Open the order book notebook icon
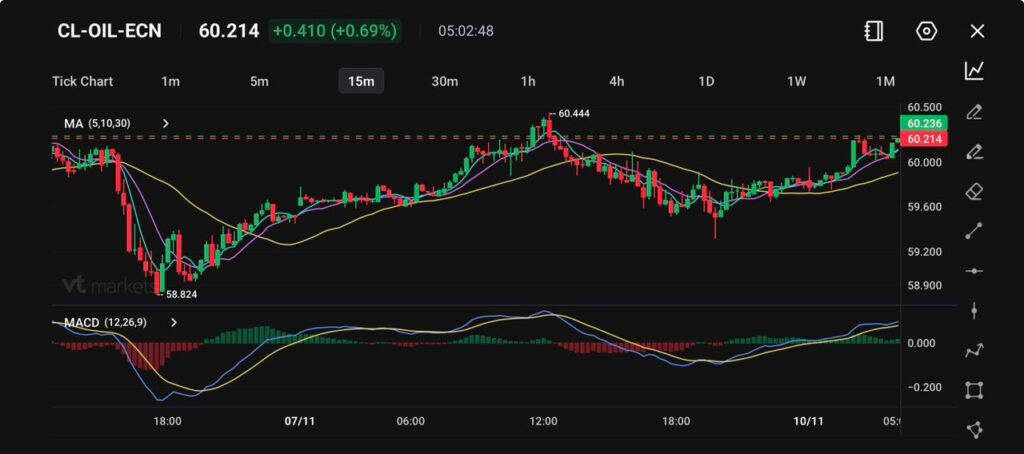The width and height of the screenshot is (1024, 454). click(873, 31)
